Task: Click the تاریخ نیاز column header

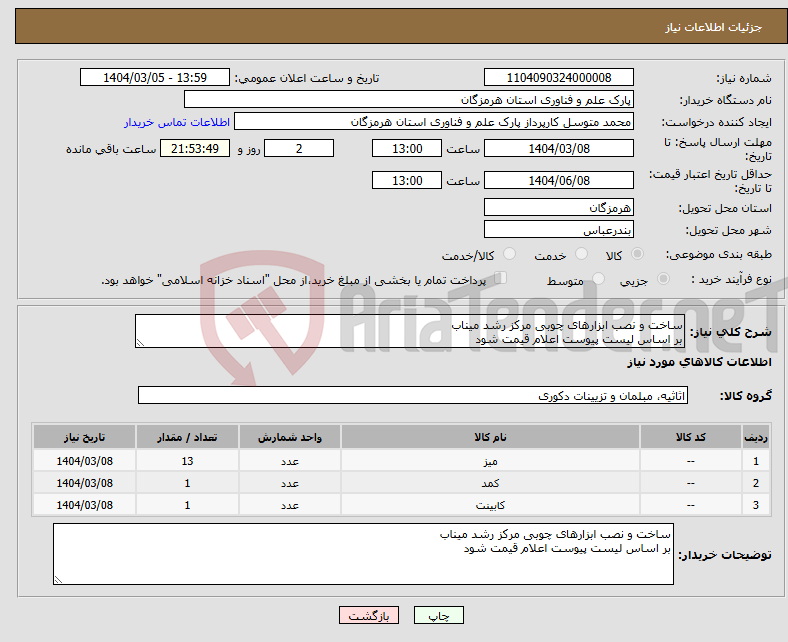Action: click(x=84, y=437)
